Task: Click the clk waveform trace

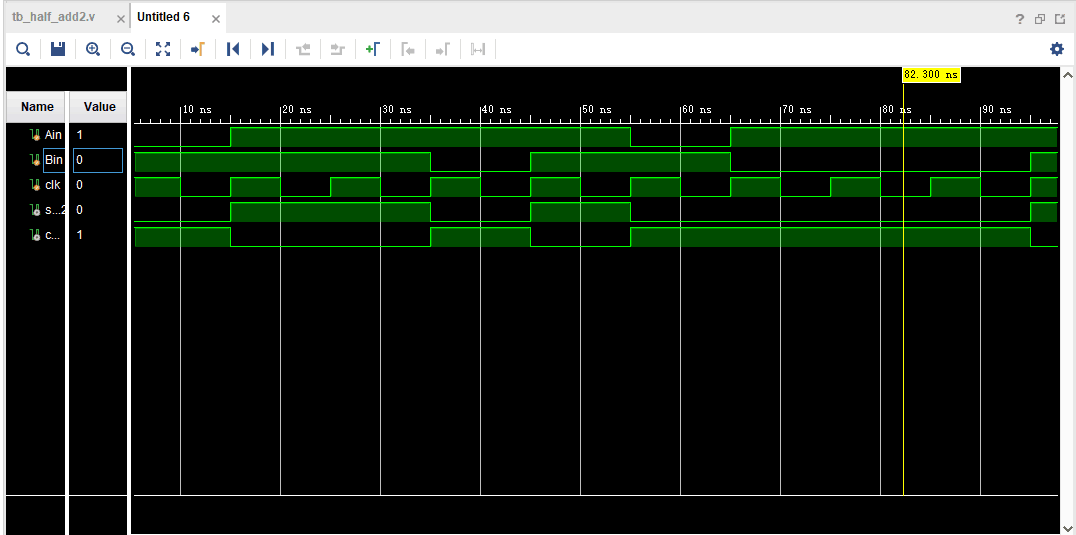Action: point(596,187)
